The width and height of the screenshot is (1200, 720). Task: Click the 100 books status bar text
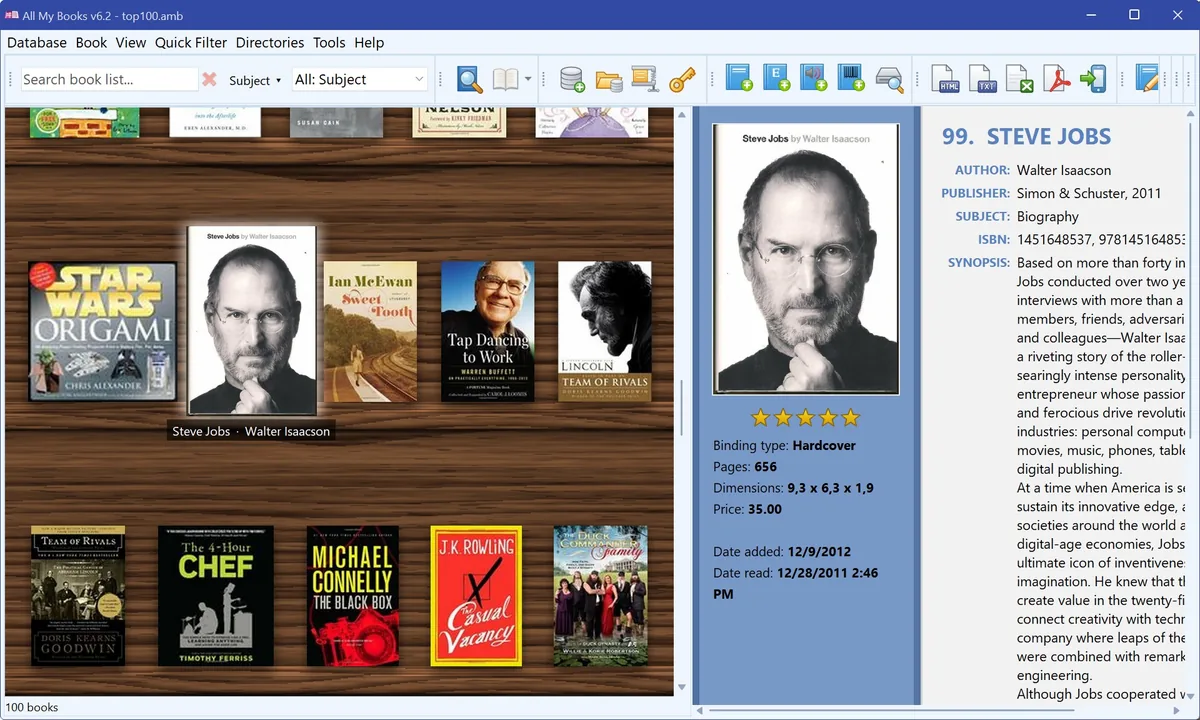click(32, 707)
